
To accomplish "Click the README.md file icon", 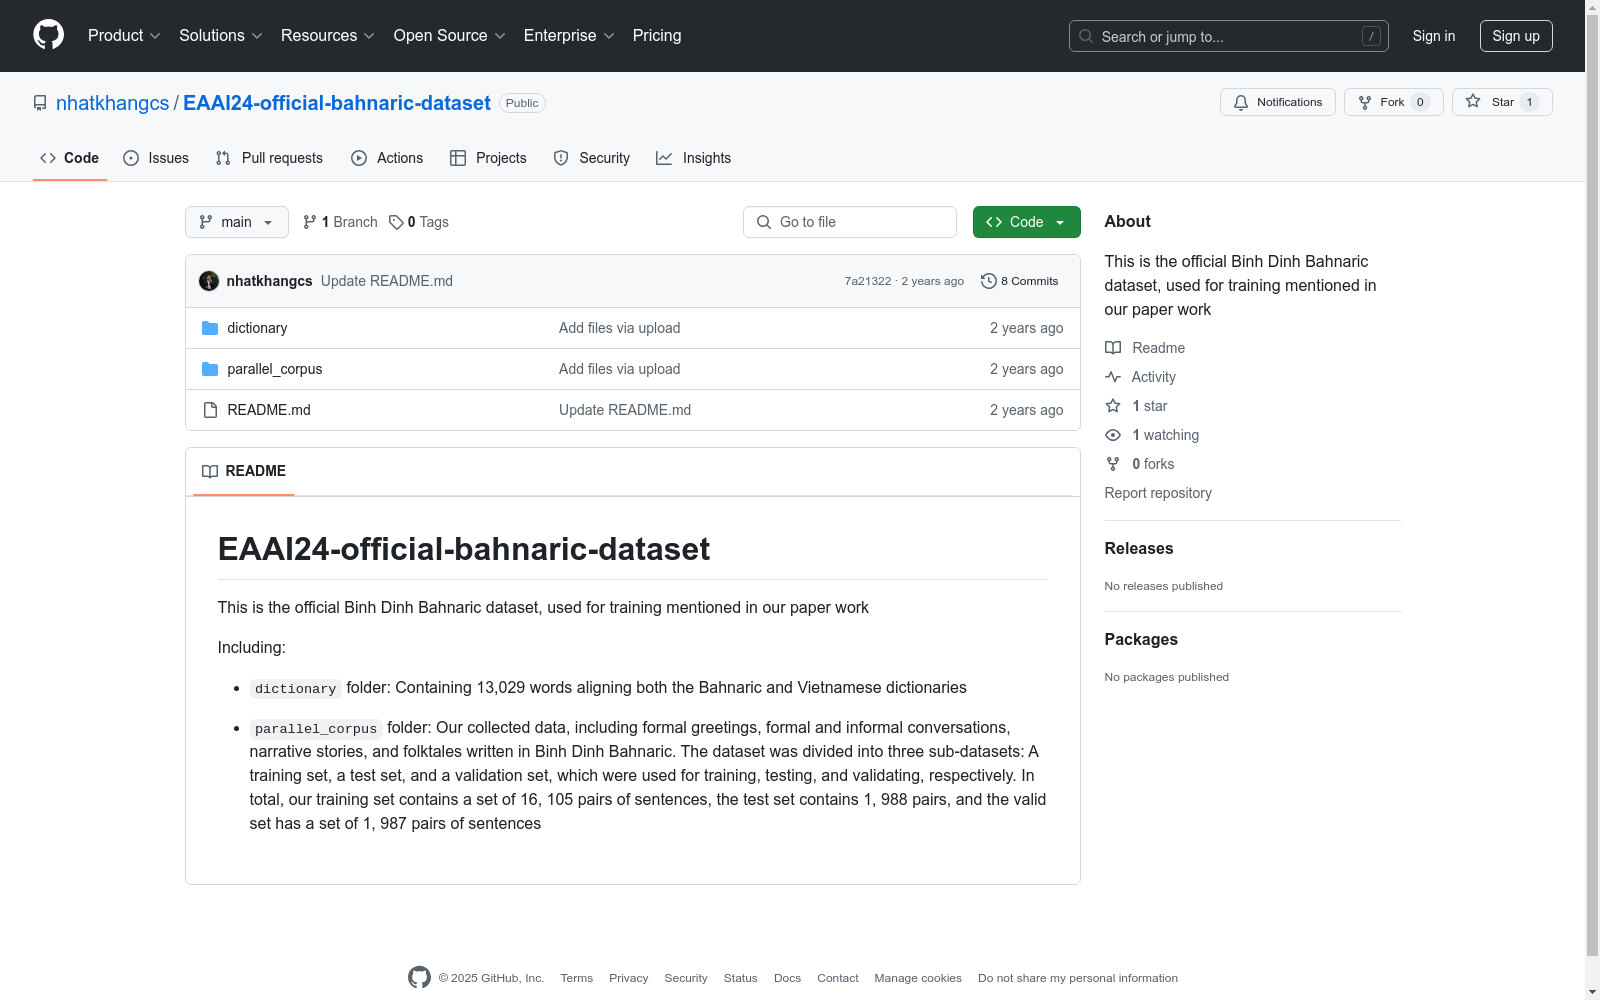I will click(210, 410).
